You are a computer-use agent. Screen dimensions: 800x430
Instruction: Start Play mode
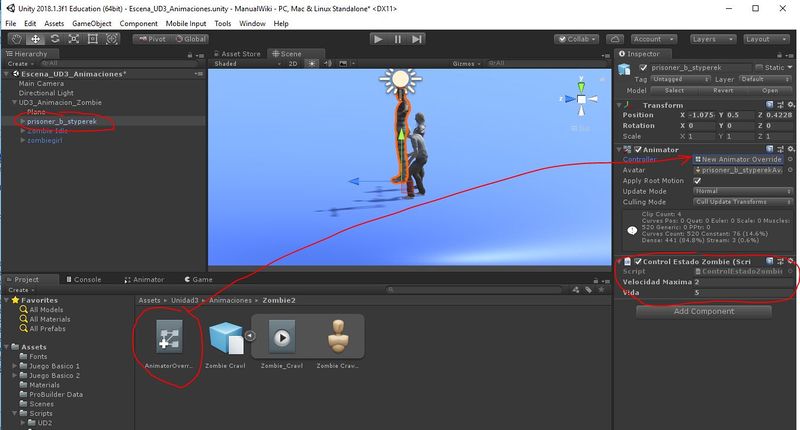378,39
